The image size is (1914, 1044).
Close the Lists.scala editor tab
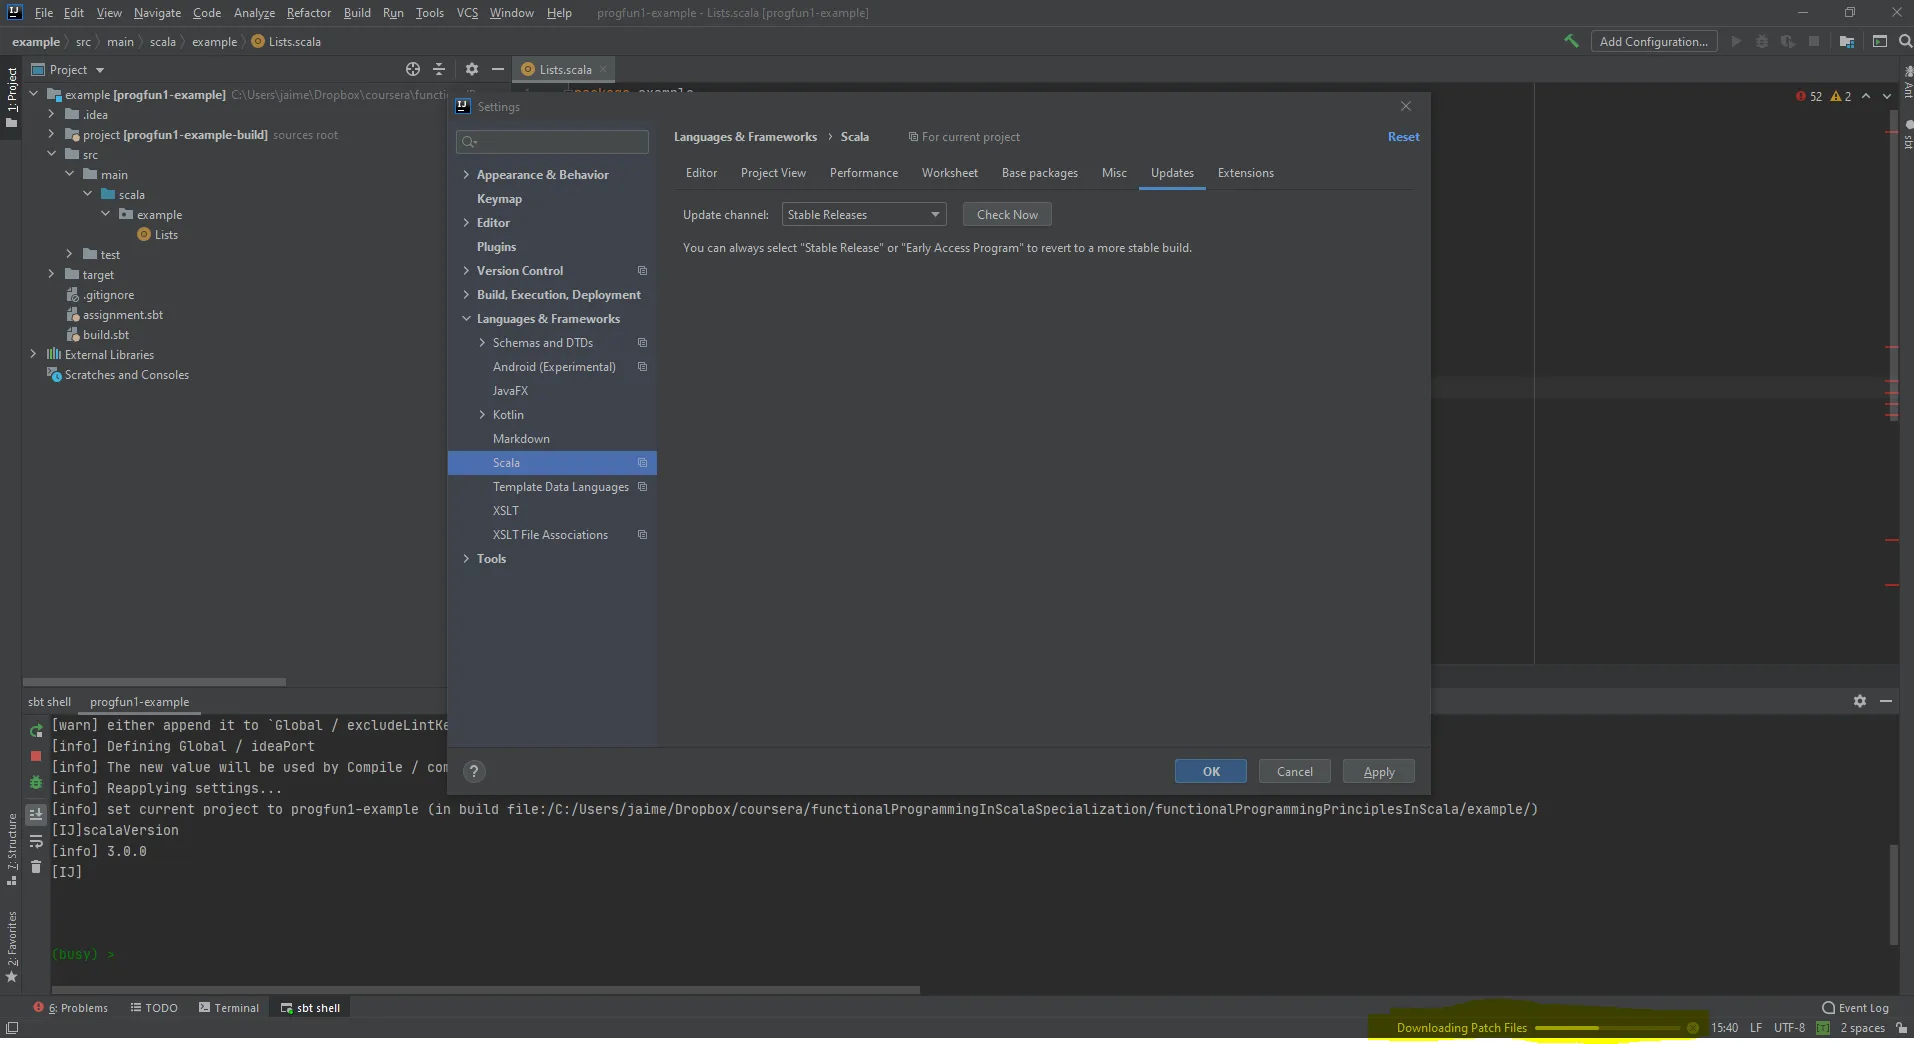603,69
